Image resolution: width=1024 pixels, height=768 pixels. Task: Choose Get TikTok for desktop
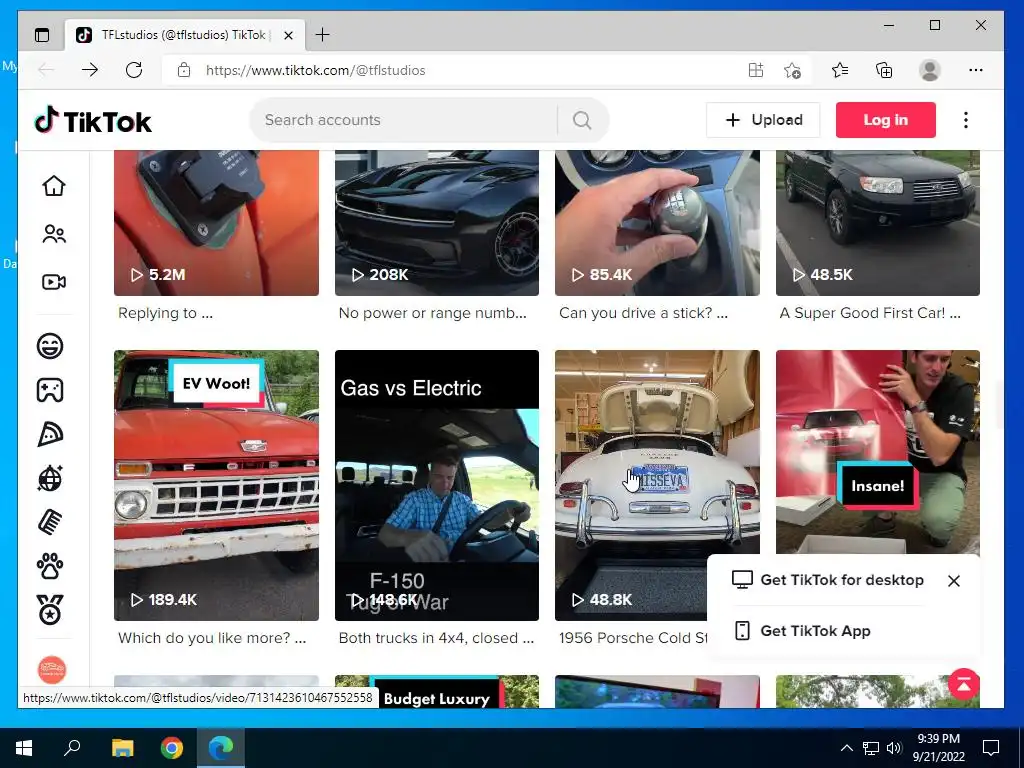point(828,580)
